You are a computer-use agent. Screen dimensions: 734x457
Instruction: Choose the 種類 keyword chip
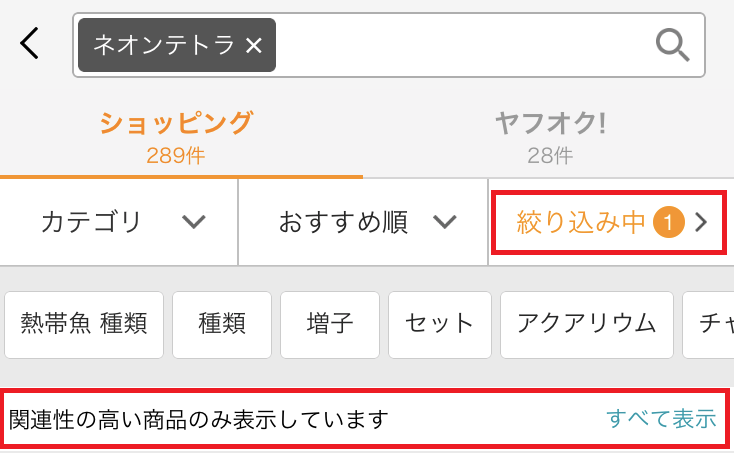coord(222,324)
